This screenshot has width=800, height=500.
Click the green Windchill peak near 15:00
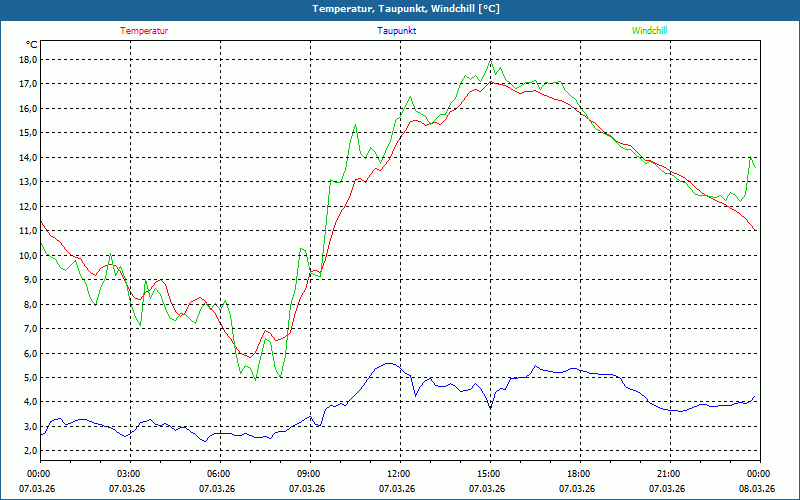(490, 62)
